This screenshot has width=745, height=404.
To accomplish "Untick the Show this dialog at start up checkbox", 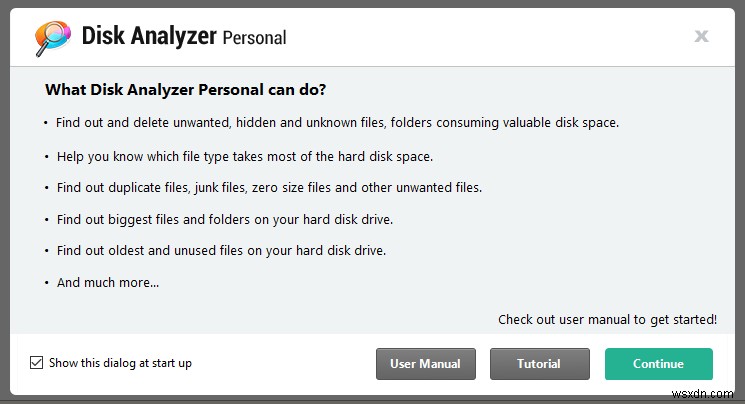I will click(37, 363).
